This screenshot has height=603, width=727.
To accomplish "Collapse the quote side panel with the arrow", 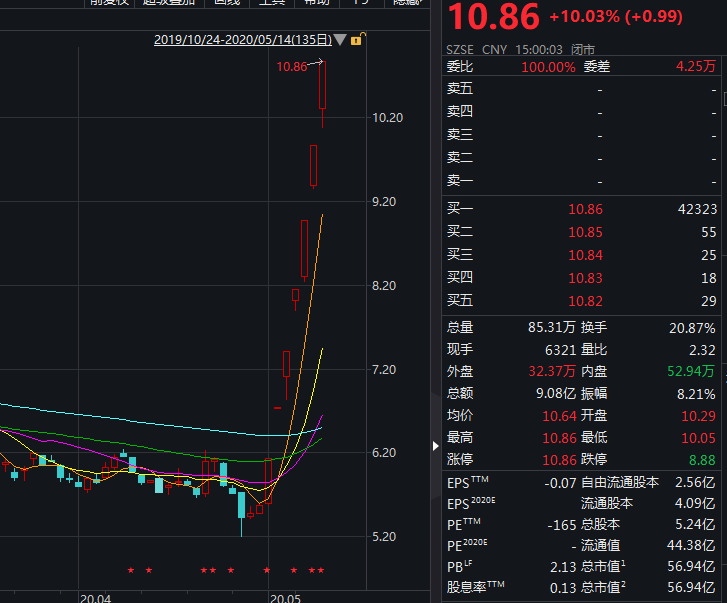I will pyautogui.click(x=435, y=446).
